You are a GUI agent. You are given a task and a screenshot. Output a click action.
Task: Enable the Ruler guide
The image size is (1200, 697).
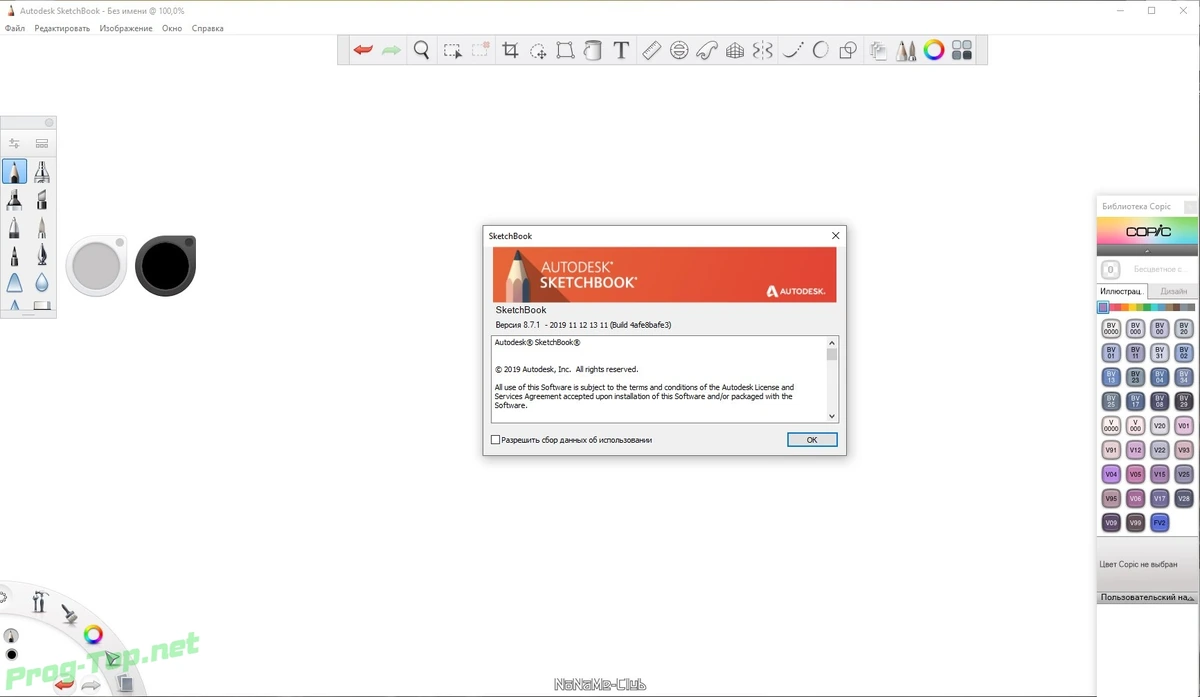[651, 50]
